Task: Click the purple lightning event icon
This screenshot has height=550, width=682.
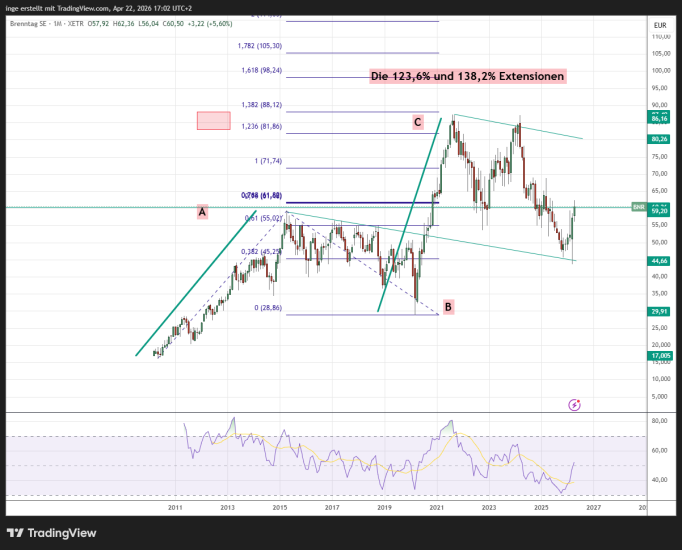Action: pyautogui.click(x=574, y=405)
